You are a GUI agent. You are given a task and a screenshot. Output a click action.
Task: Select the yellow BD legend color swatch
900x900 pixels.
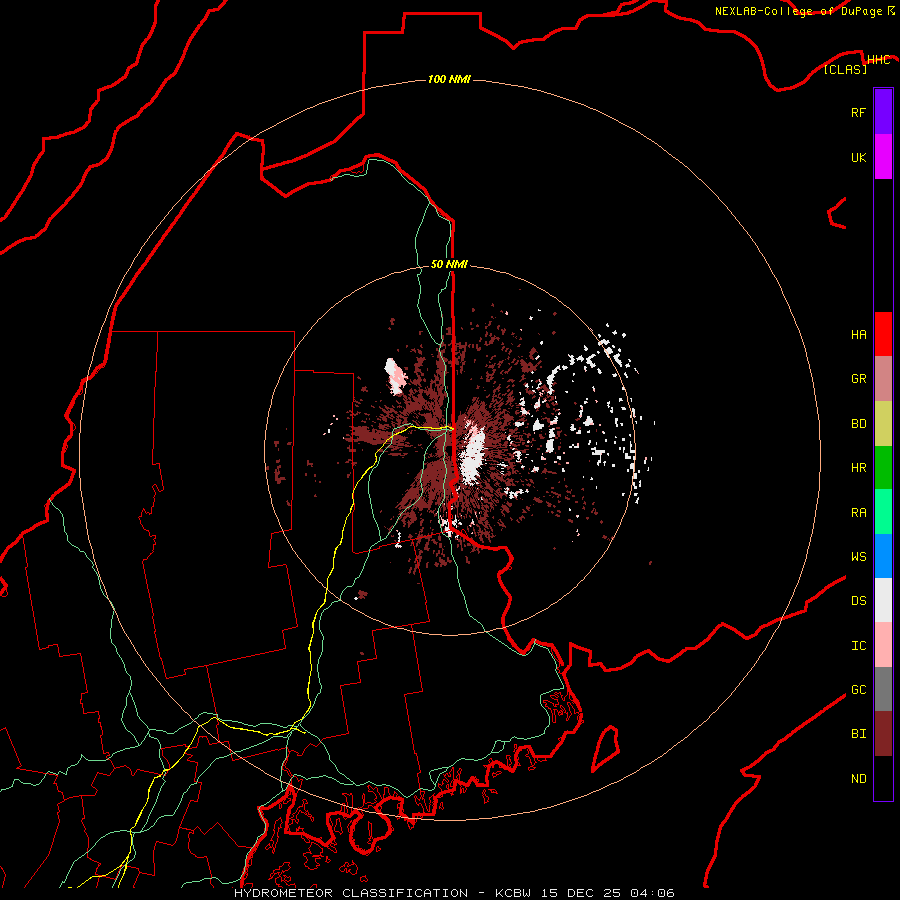coord(883,424)
